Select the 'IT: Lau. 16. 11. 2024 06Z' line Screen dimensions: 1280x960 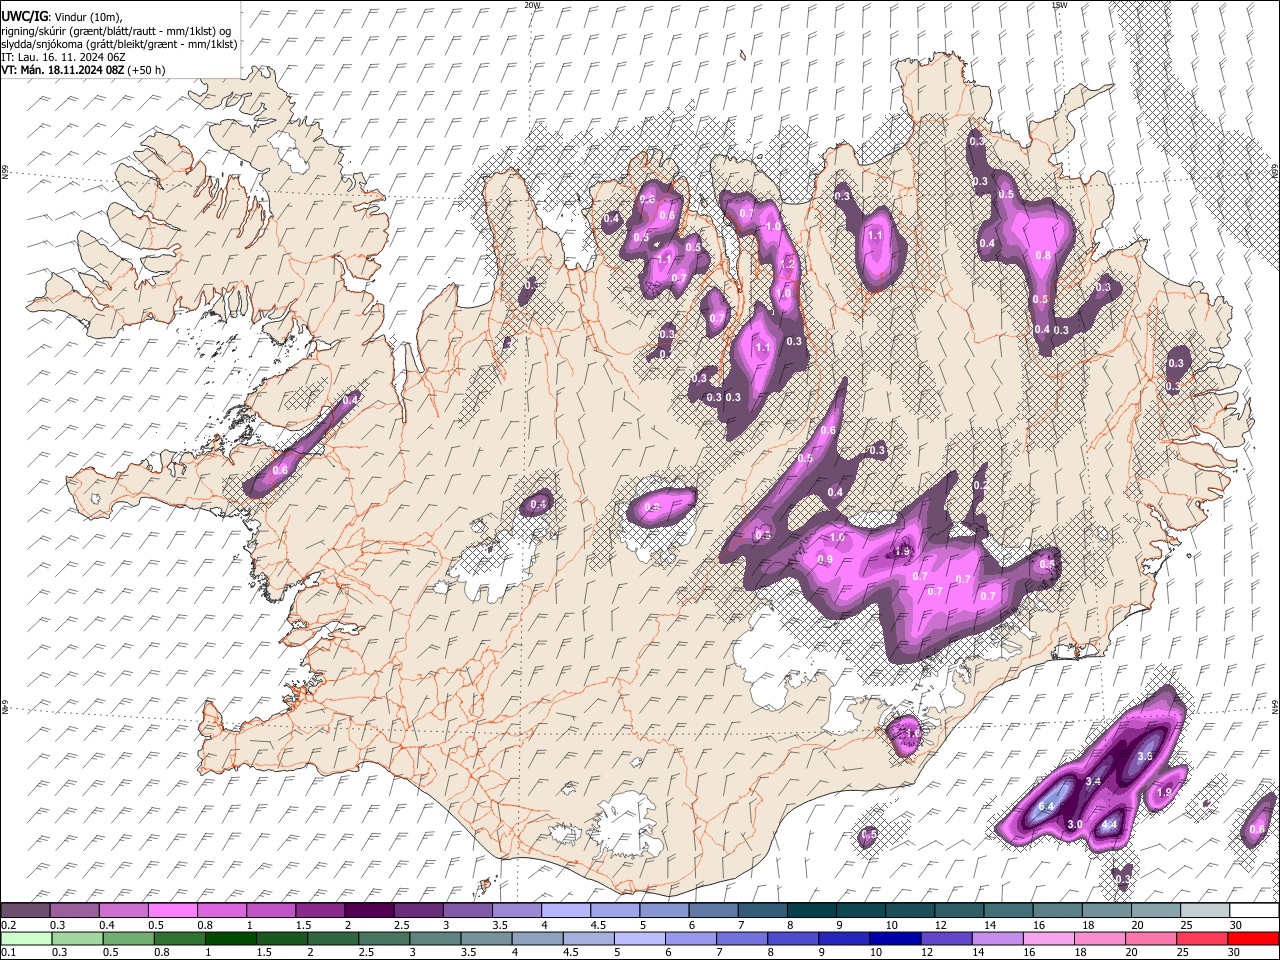[63, 57]
